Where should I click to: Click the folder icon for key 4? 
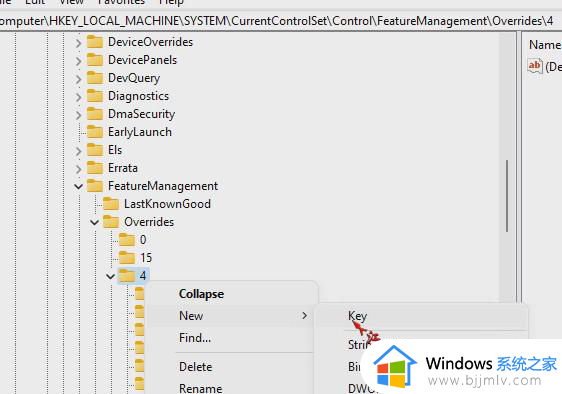127,276
